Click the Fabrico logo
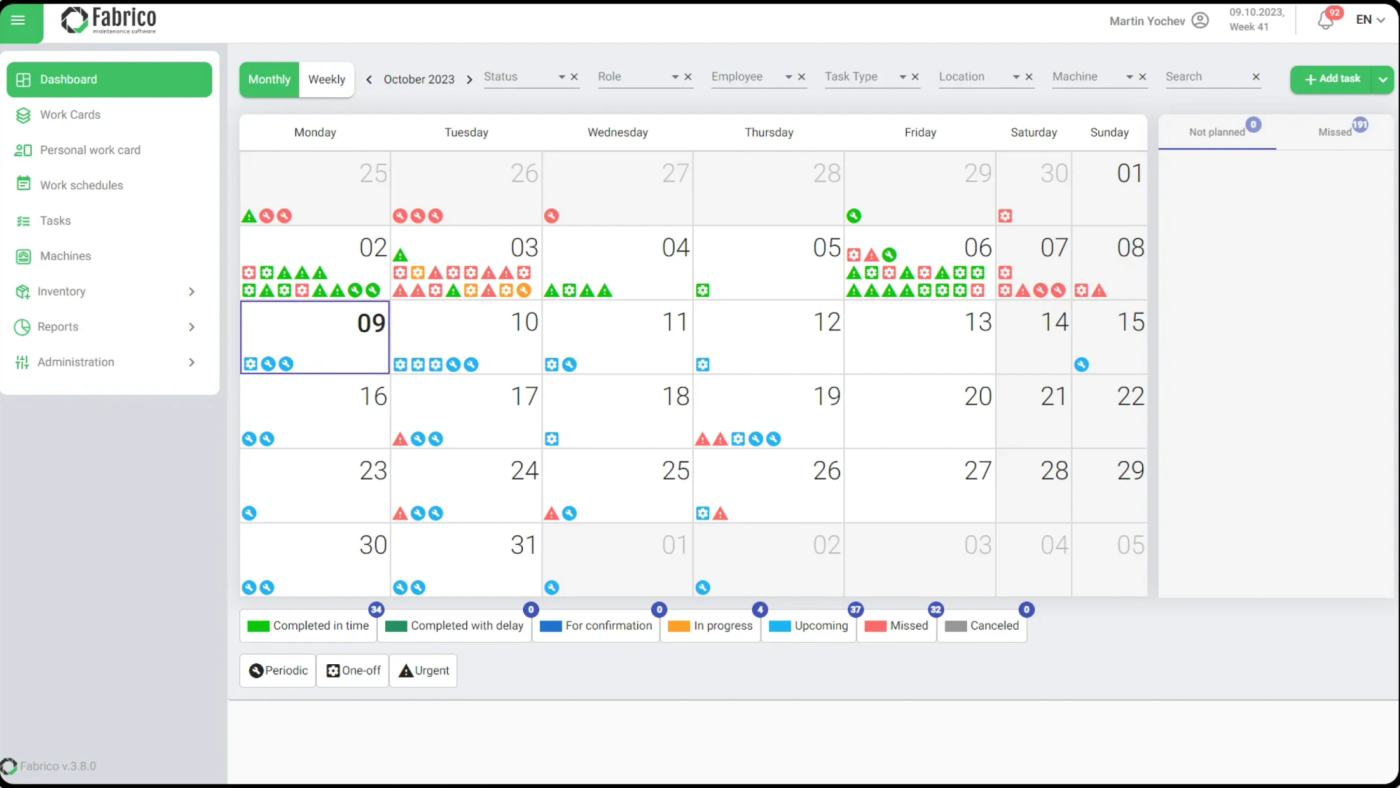 (108, 20)
